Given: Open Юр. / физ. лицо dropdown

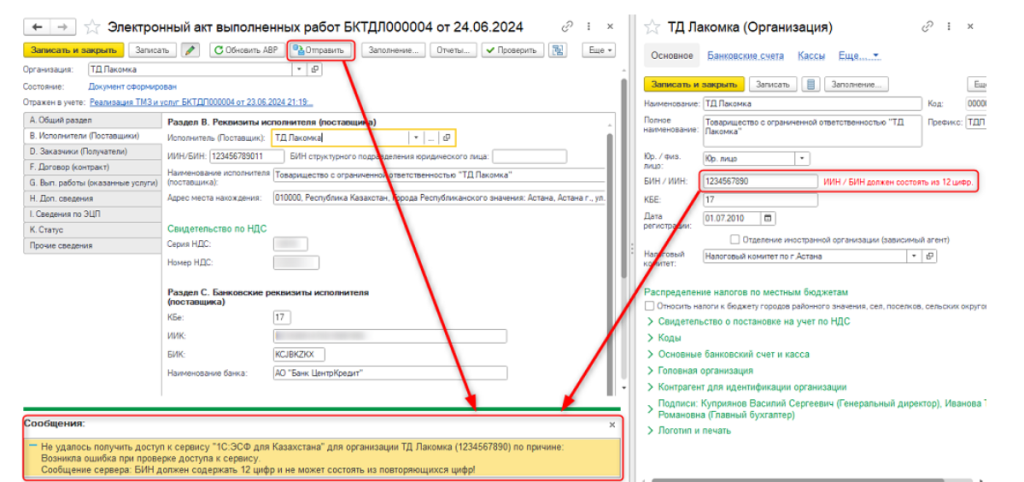Looking at the screenshot, I should coord(803,158).
